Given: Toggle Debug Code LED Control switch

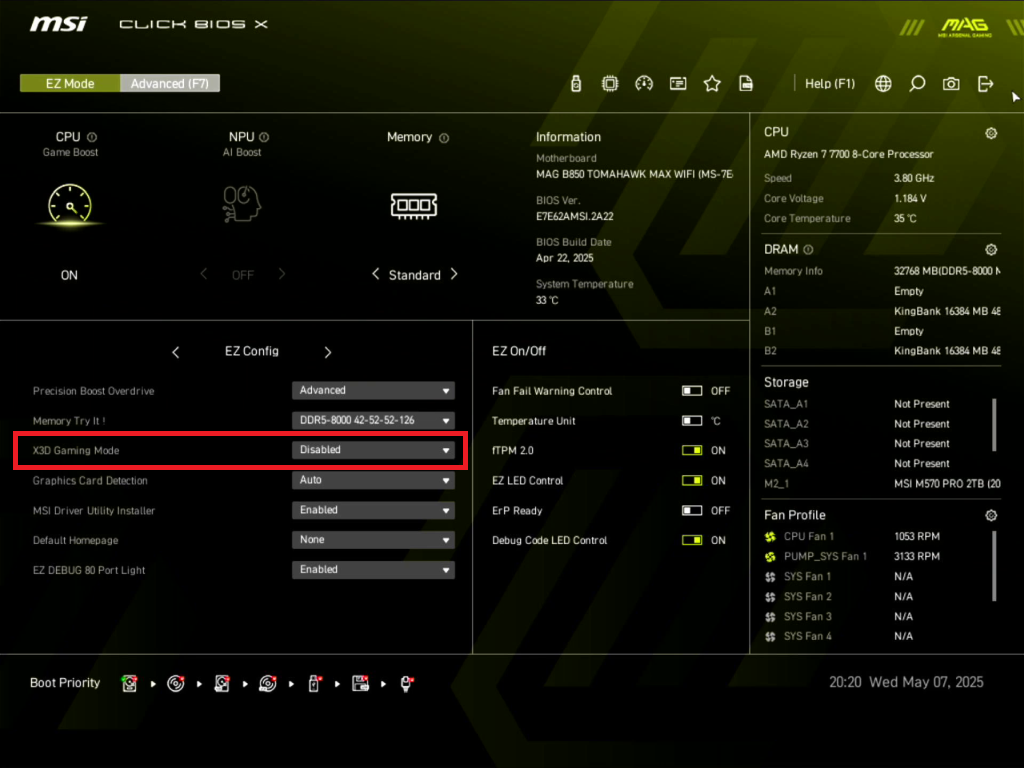Looking at the screenshot, I should click(x=692, y=540).
